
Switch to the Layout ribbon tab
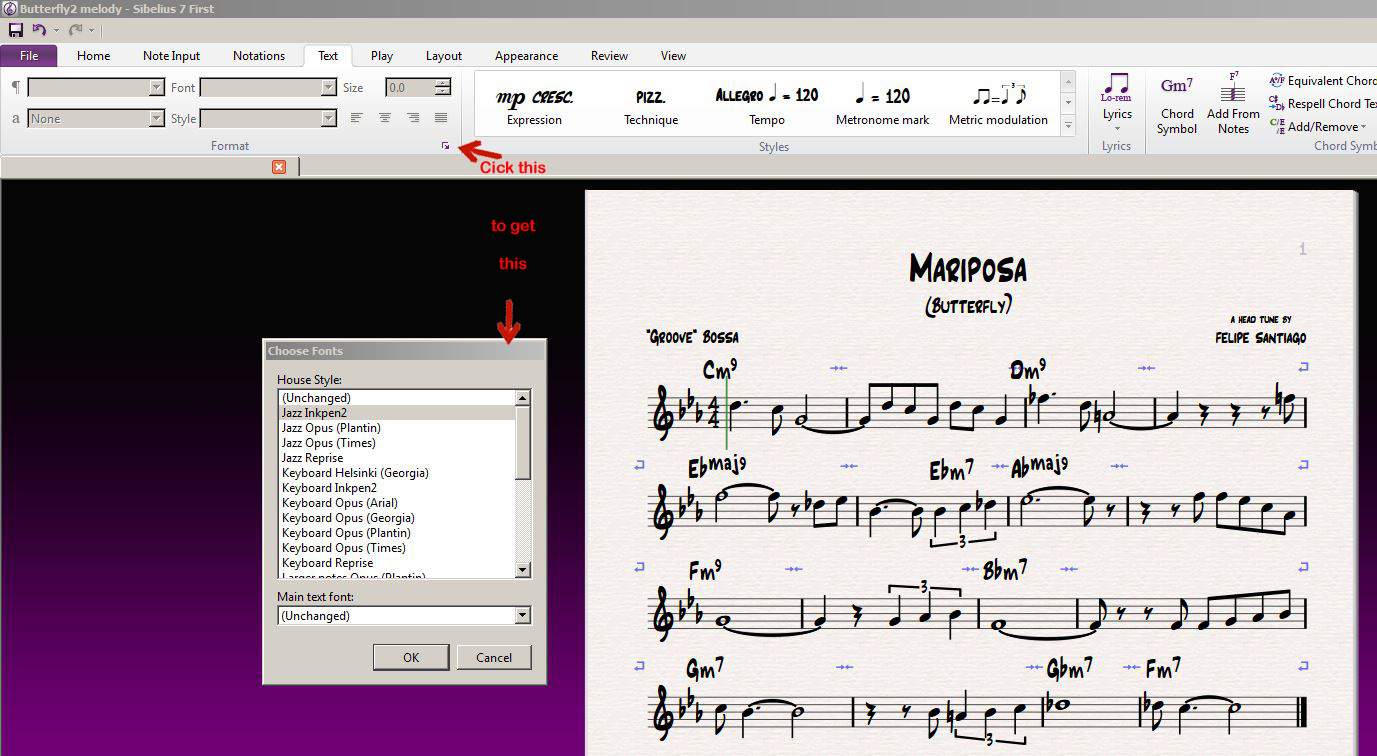point(444,56)
